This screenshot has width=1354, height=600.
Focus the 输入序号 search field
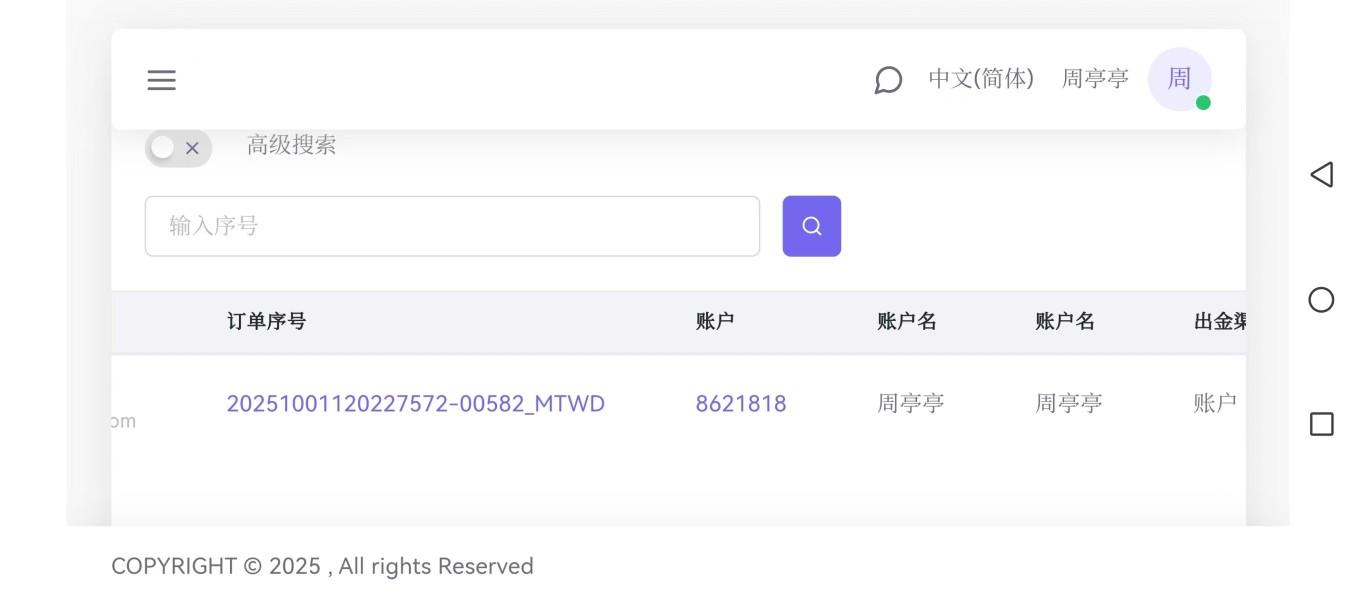452,226
